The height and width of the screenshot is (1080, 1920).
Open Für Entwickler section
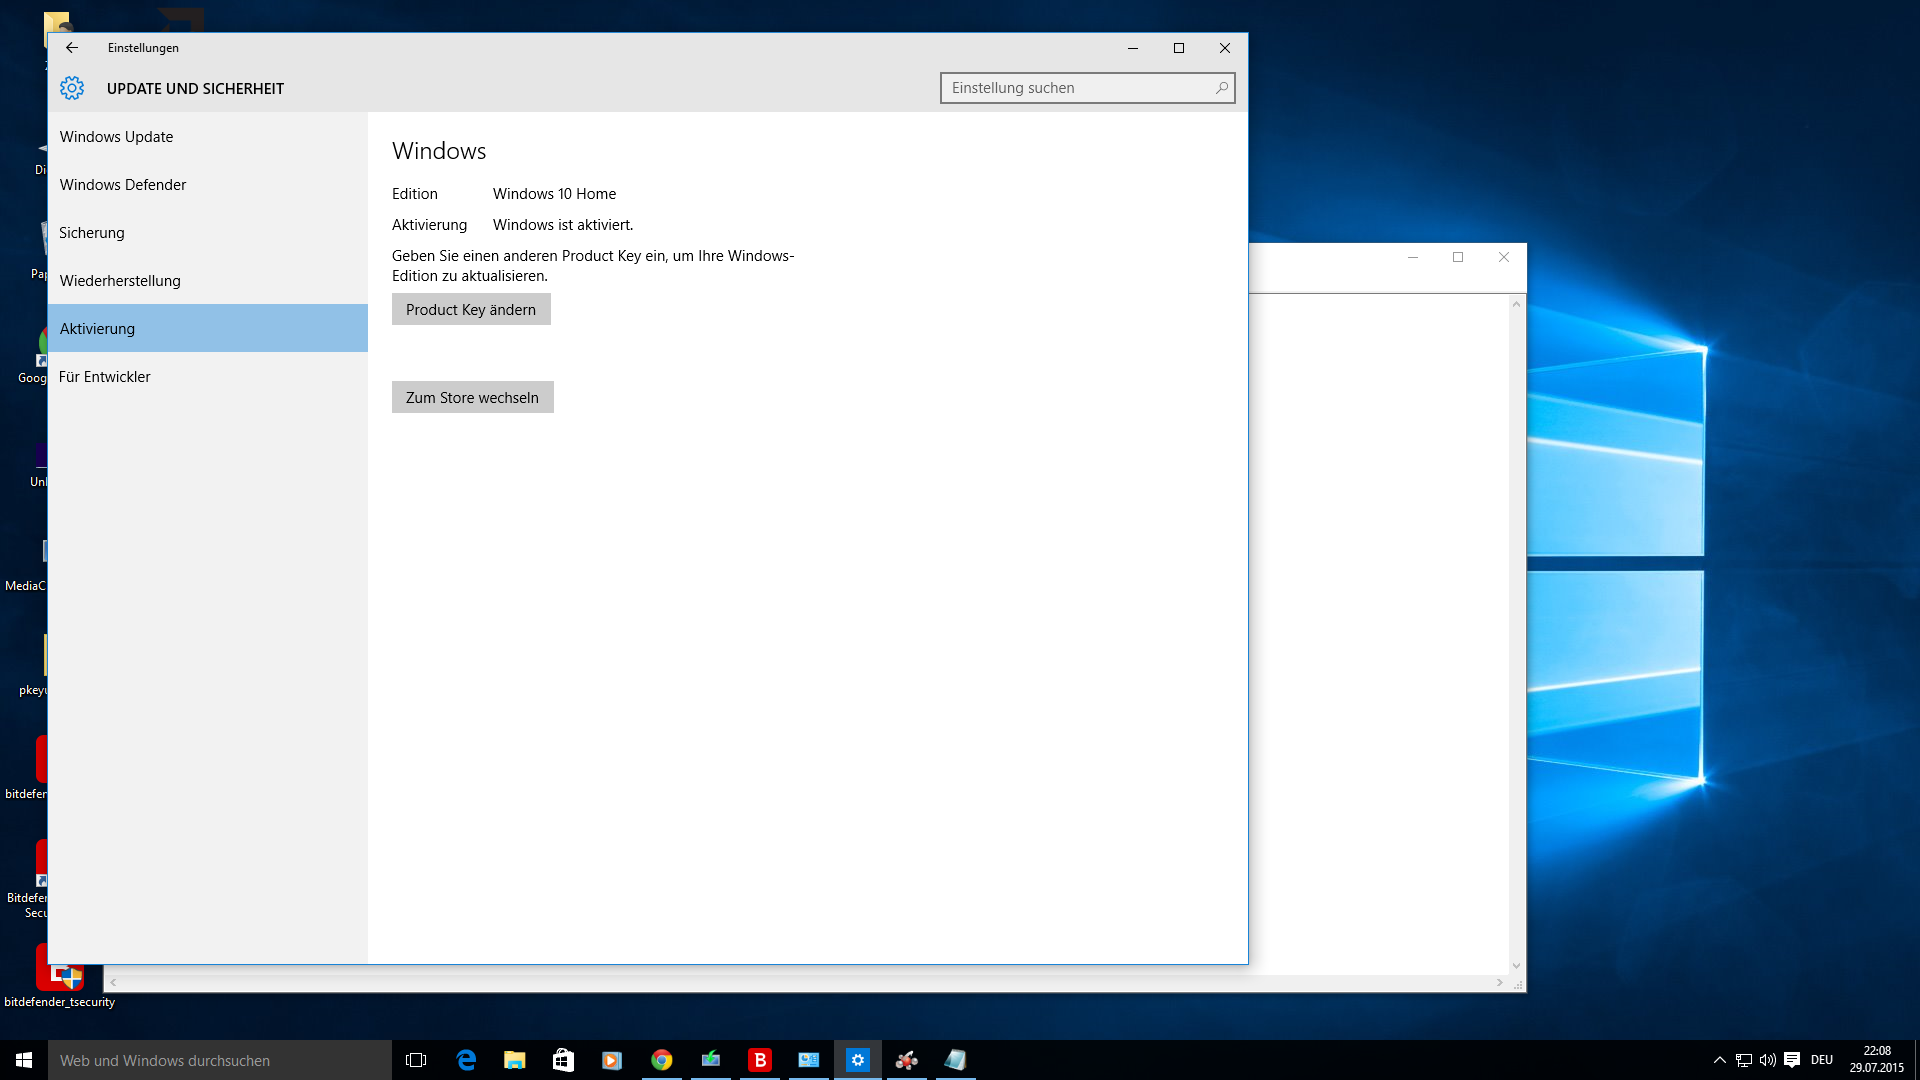point(105,377)
